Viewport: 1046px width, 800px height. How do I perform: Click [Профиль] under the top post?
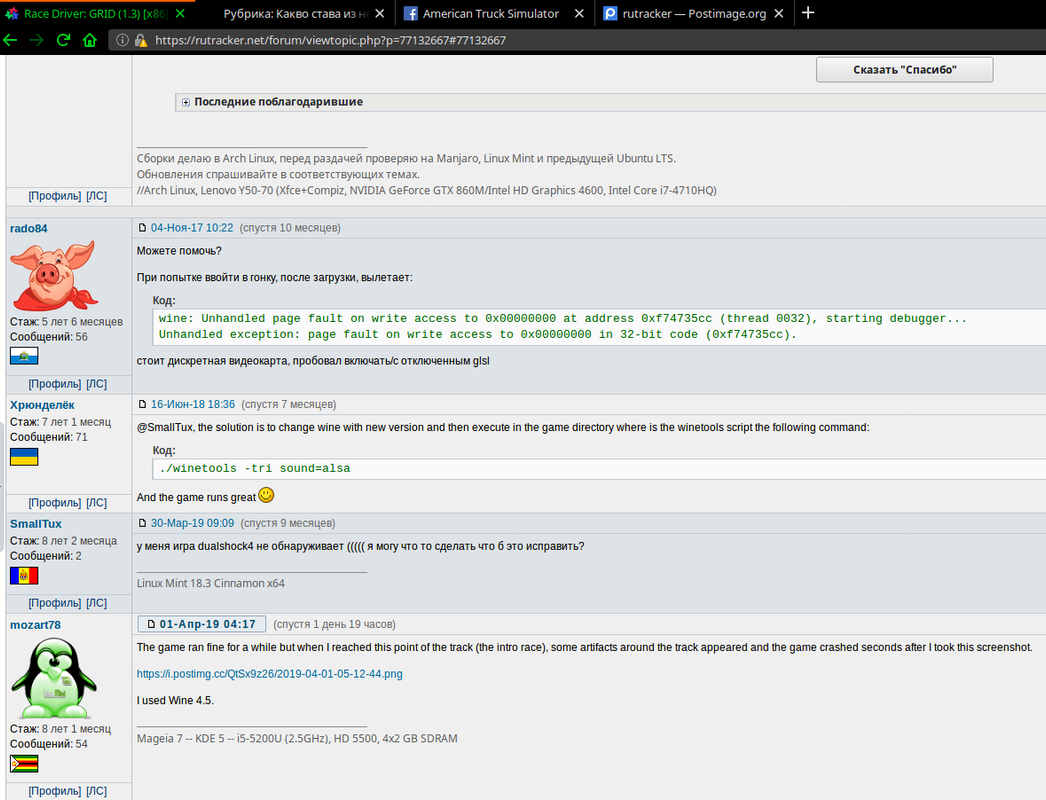(x=55, y=195)
